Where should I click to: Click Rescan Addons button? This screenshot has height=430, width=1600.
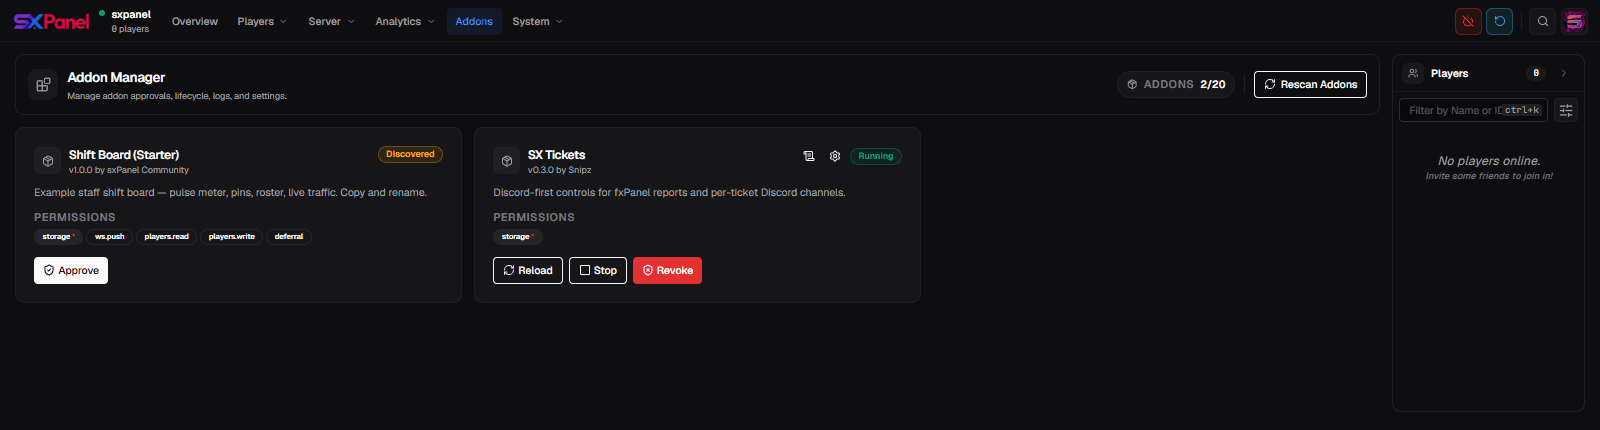click(x=1310, y=84)
